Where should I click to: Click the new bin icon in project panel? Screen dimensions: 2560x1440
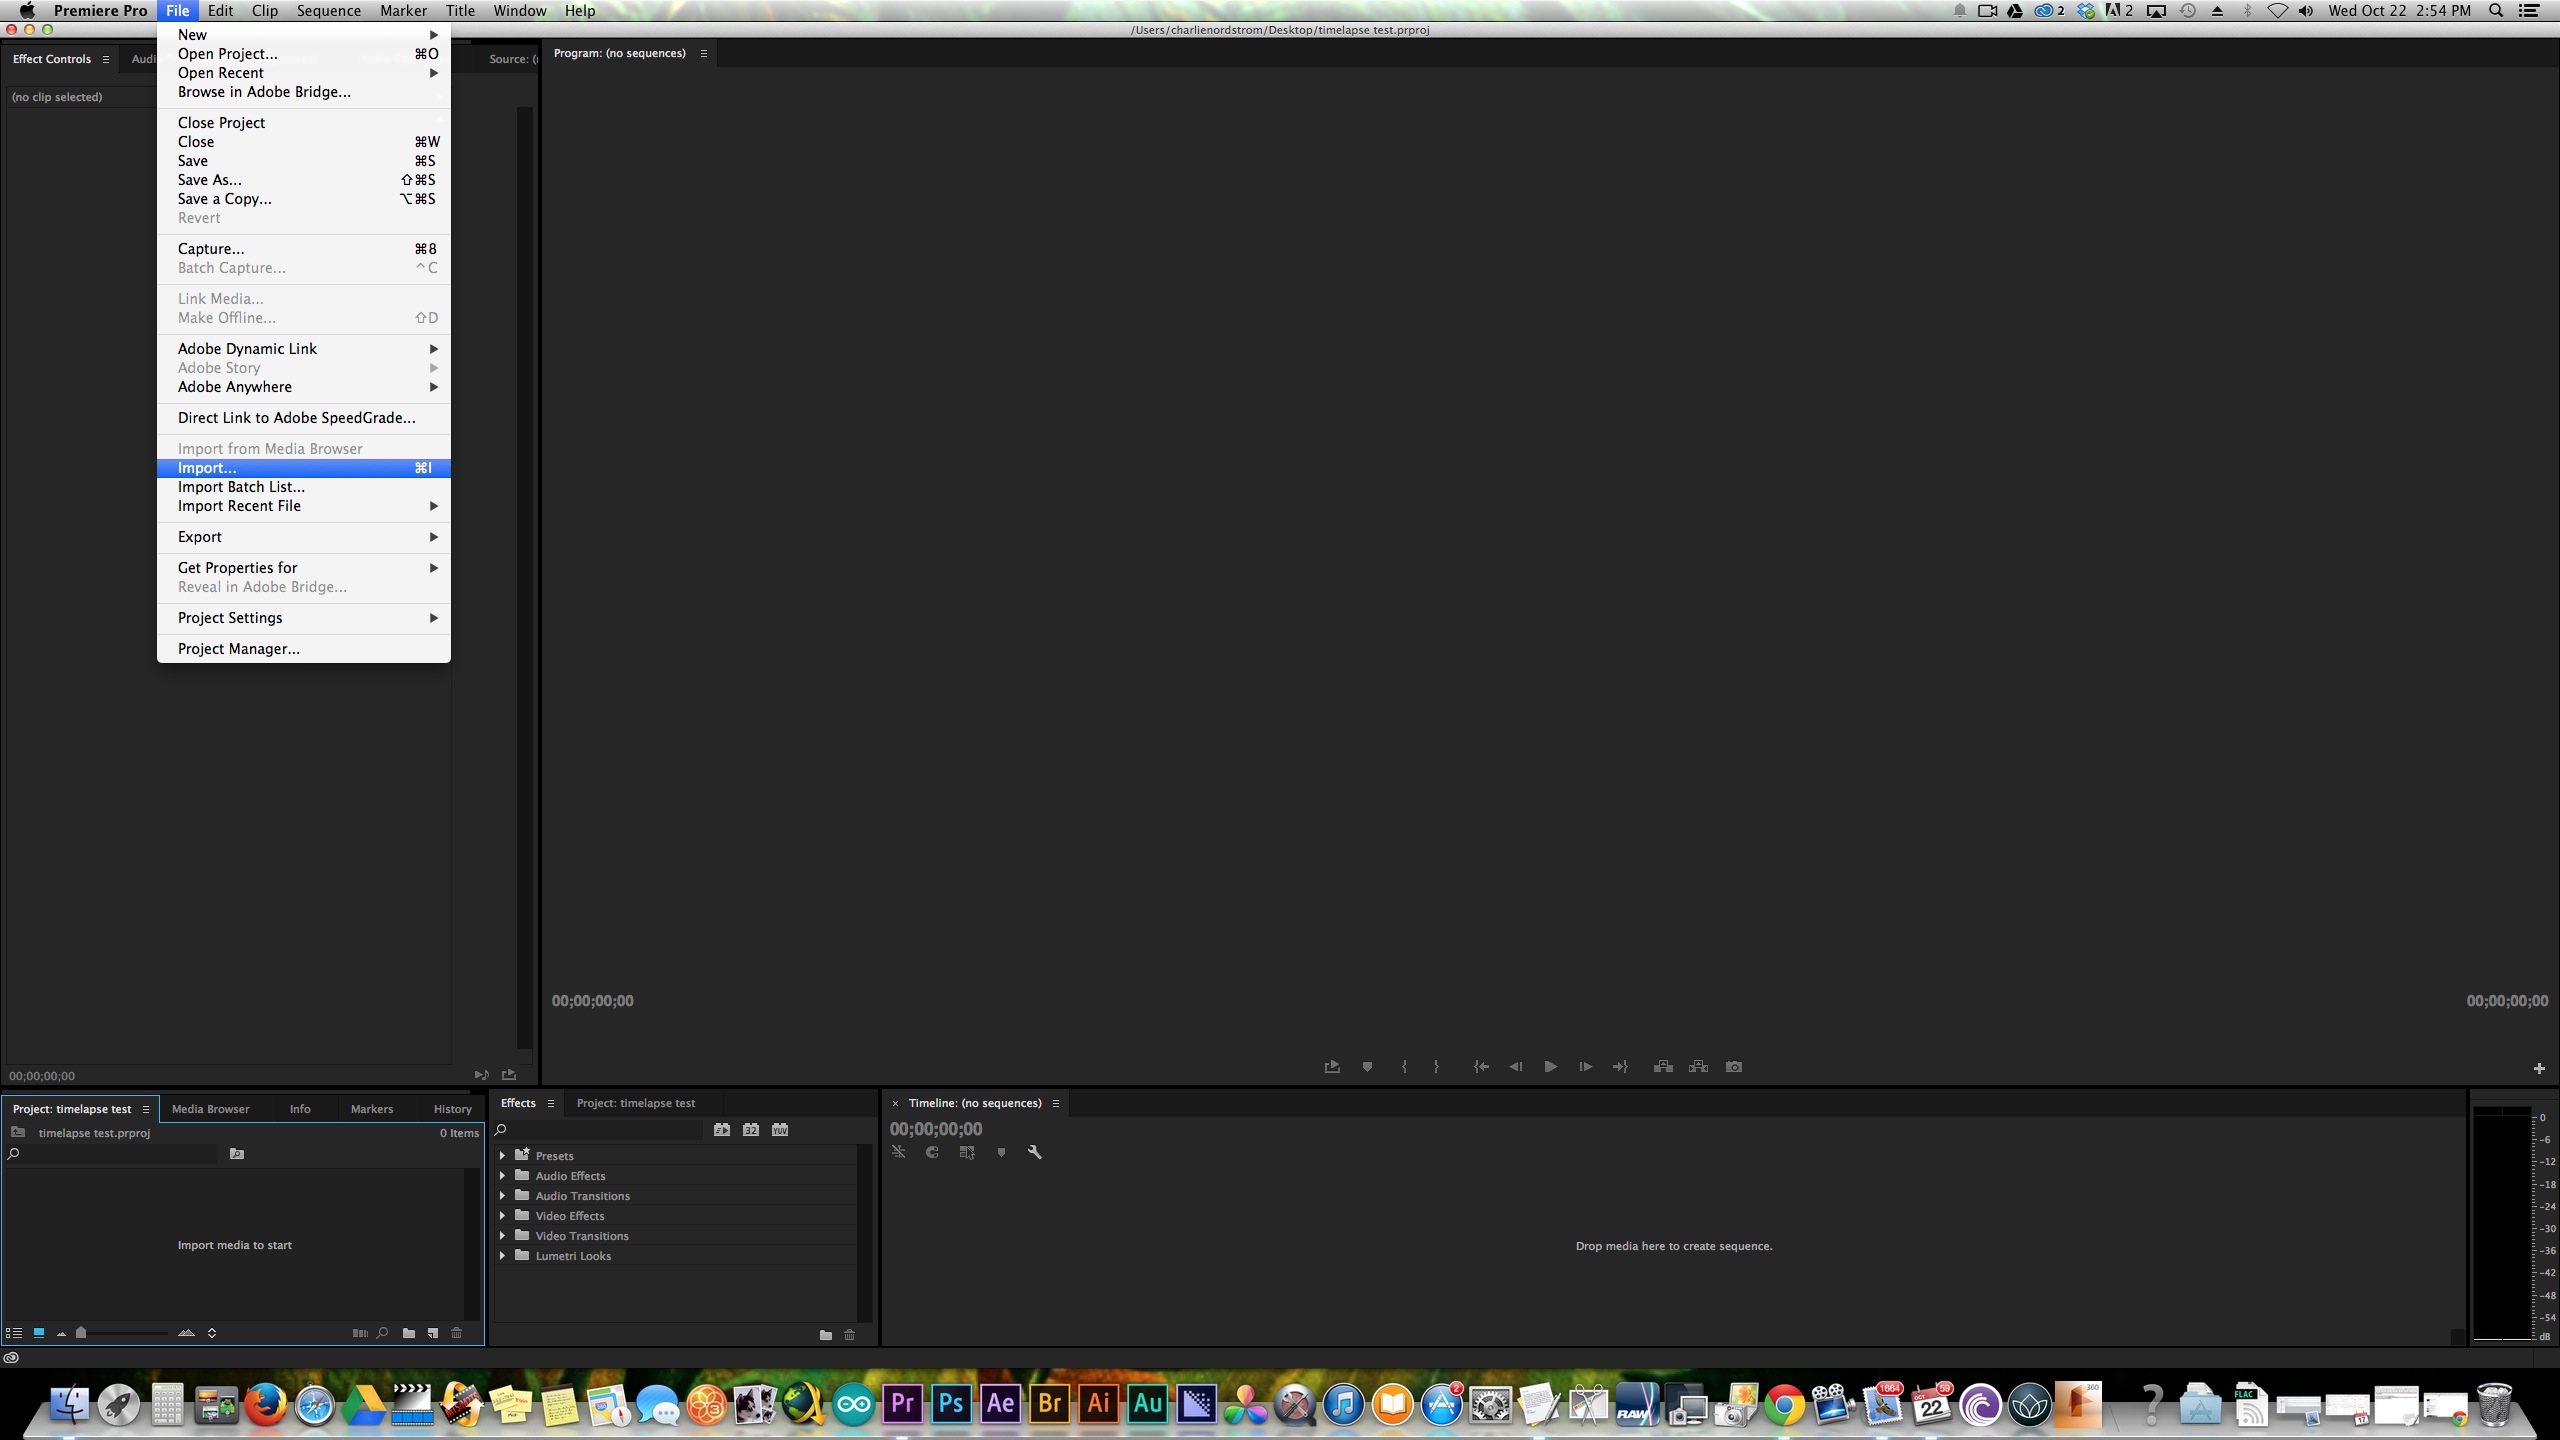tap(411, 1331)
